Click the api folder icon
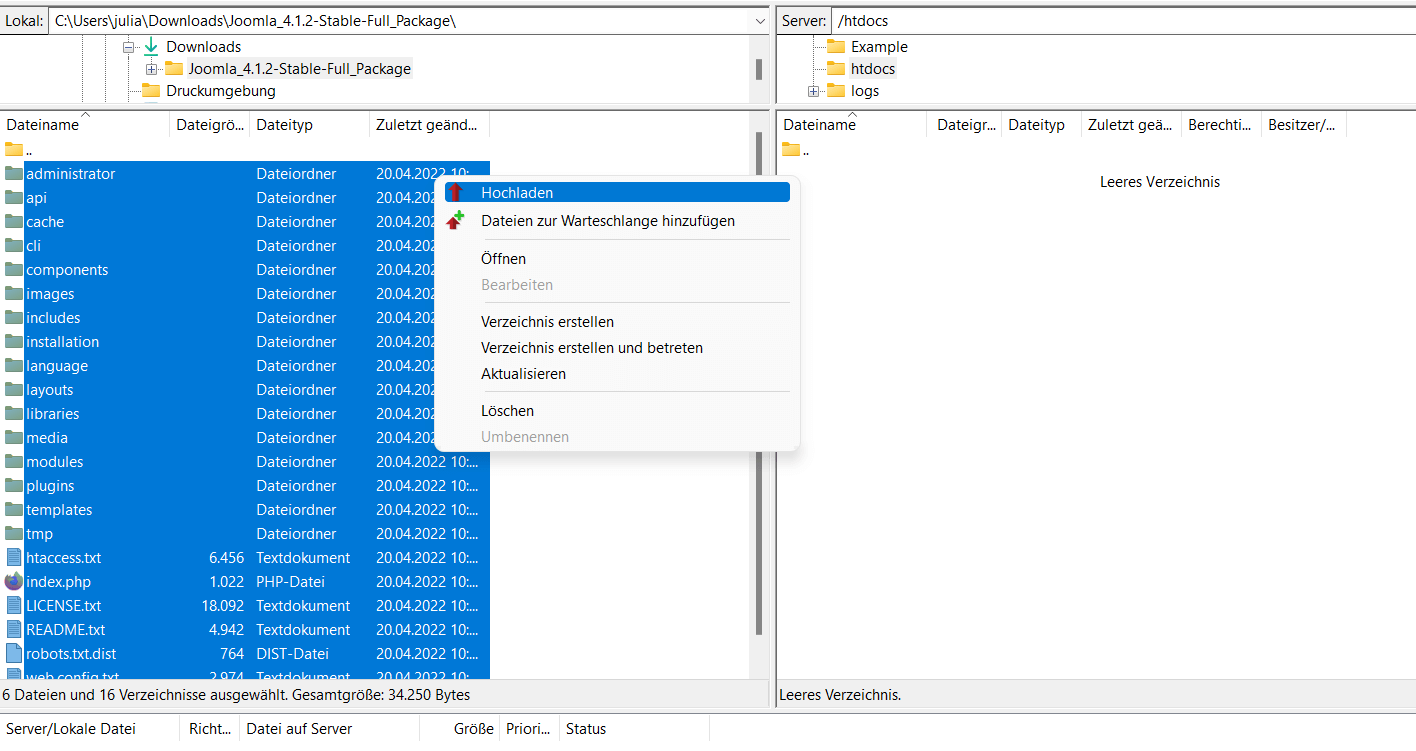Viewport: 1416px width, 751px height. (x=14, y=197)
